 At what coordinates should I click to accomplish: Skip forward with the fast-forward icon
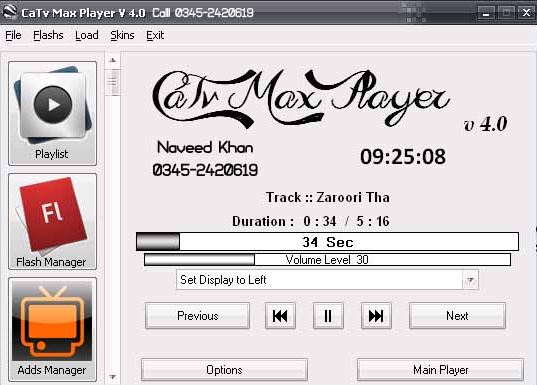tap(376, 316)
